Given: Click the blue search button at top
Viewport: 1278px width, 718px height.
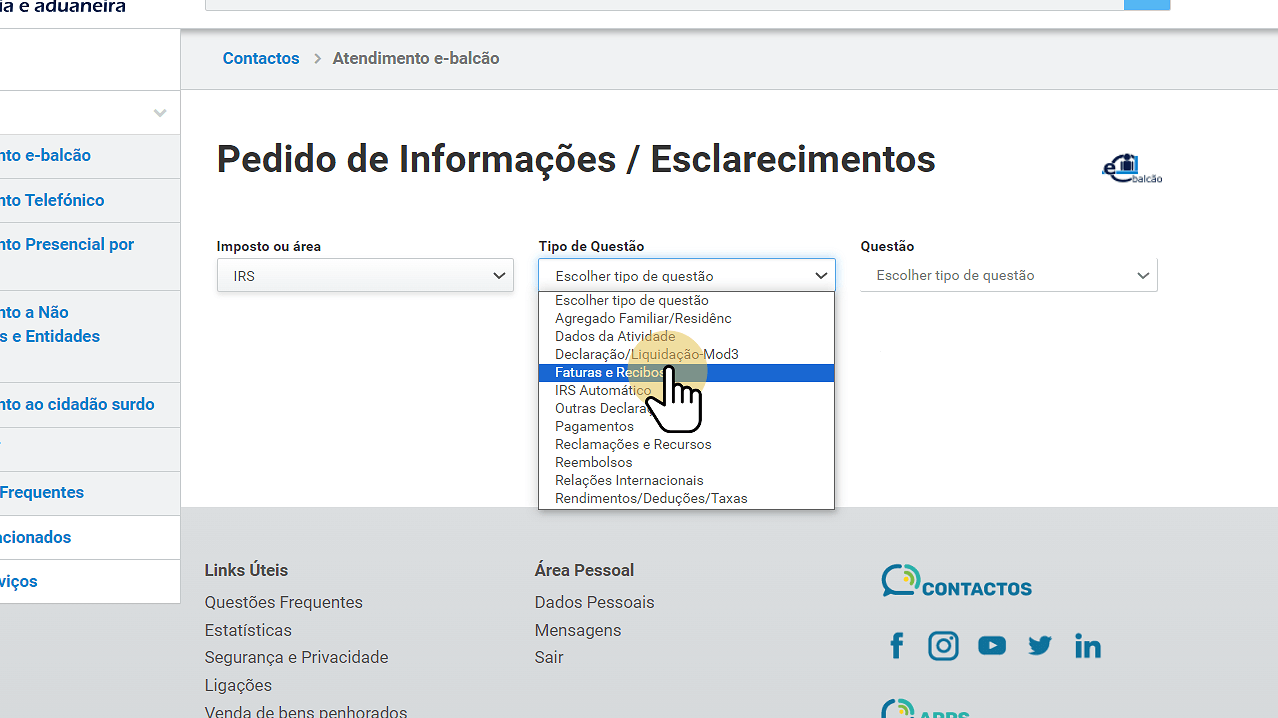Looking at the screenshot, I should [1146, 4].
